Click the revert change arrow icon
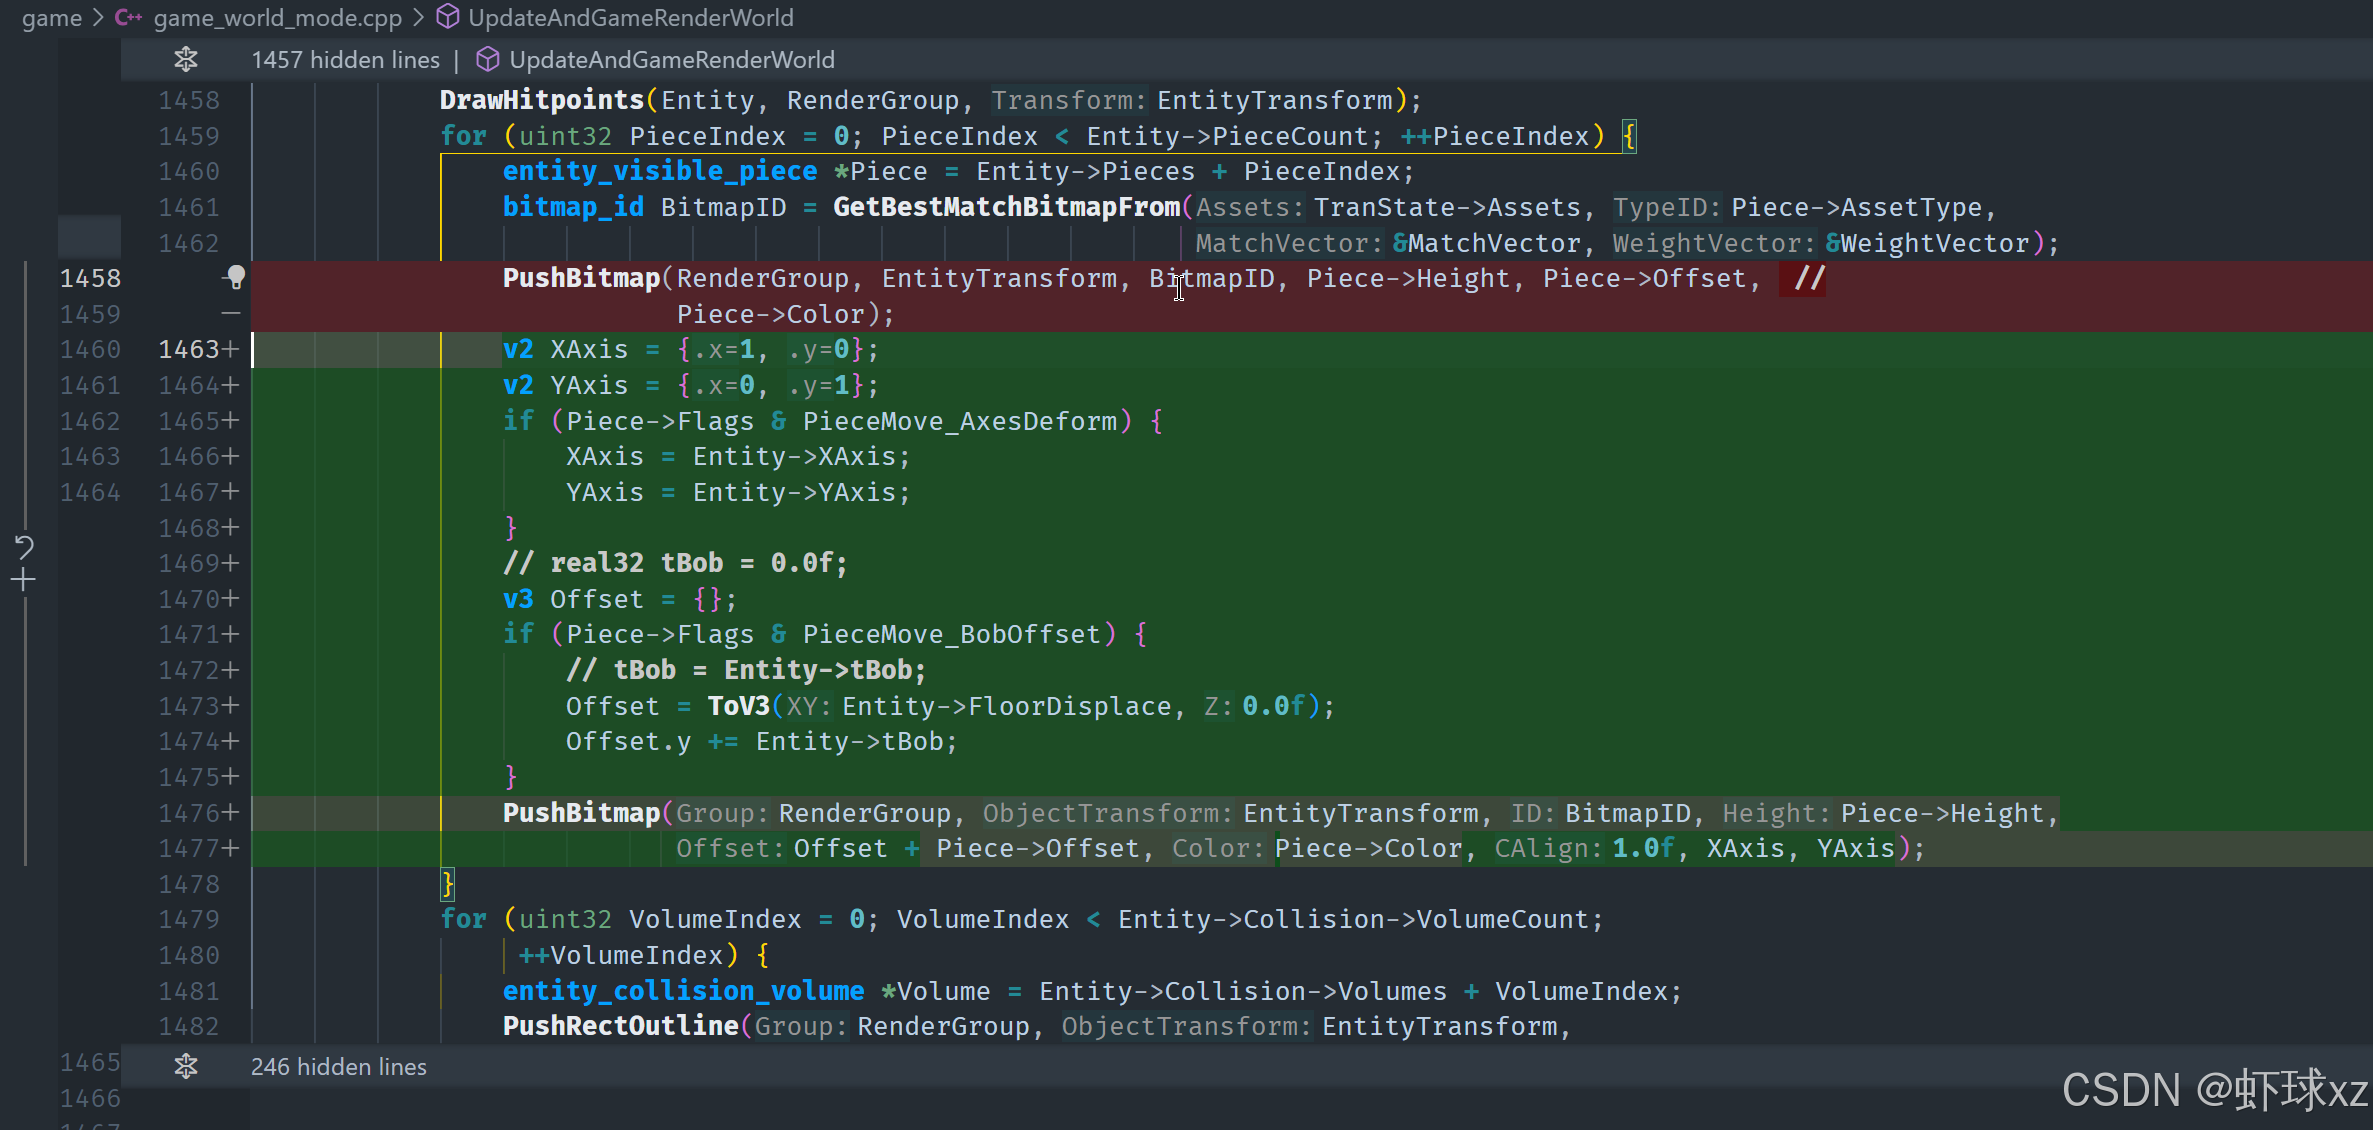The height and width of the screenshot is (1130, 2373). point(24,546)
